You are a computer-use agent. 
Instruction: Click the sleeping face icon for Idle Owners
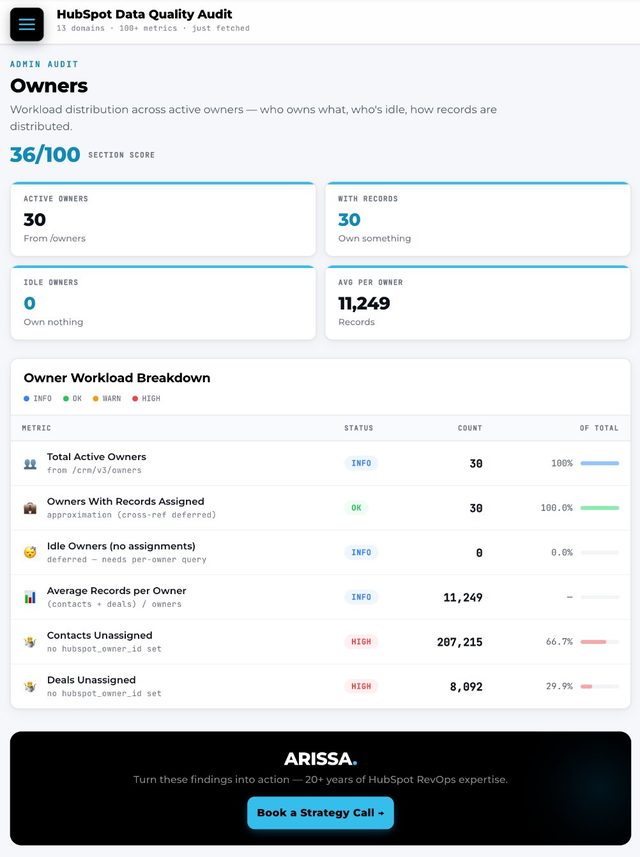point(30,553)
